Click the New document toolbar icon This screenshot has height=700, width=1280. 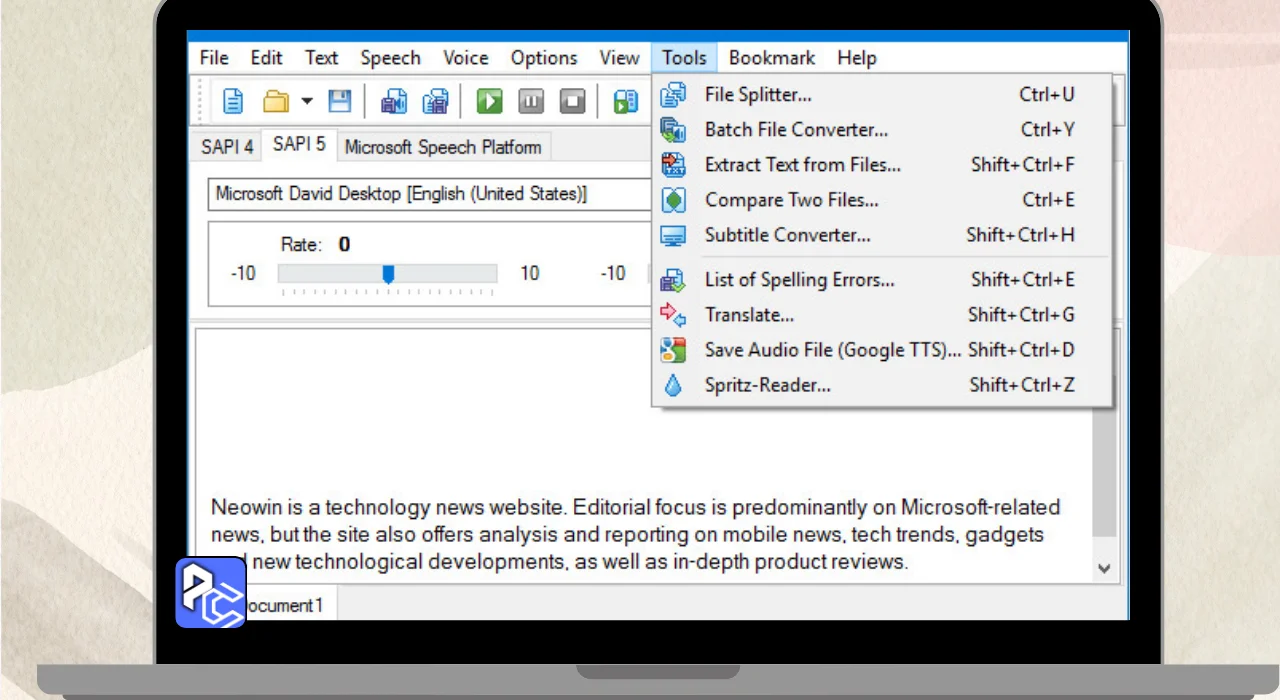pos(233,101)
